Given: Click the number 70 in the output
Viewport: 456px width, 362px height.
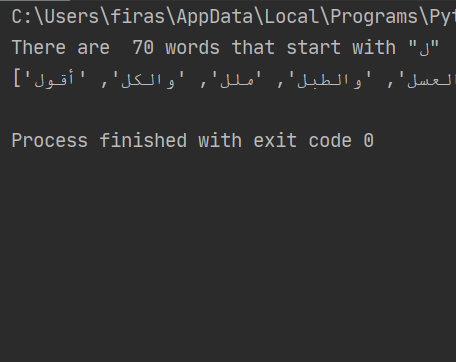Looking at the screenshot, I should click(x=143, y=48).
